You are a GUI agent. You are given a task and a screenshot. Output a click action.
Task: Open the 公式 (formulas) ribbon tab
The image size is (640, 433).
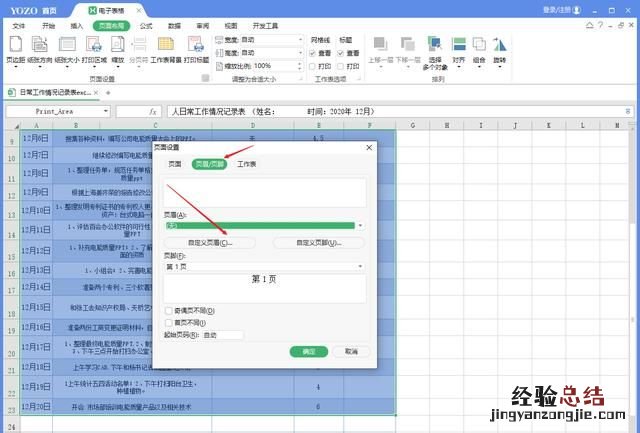point(146,24)
